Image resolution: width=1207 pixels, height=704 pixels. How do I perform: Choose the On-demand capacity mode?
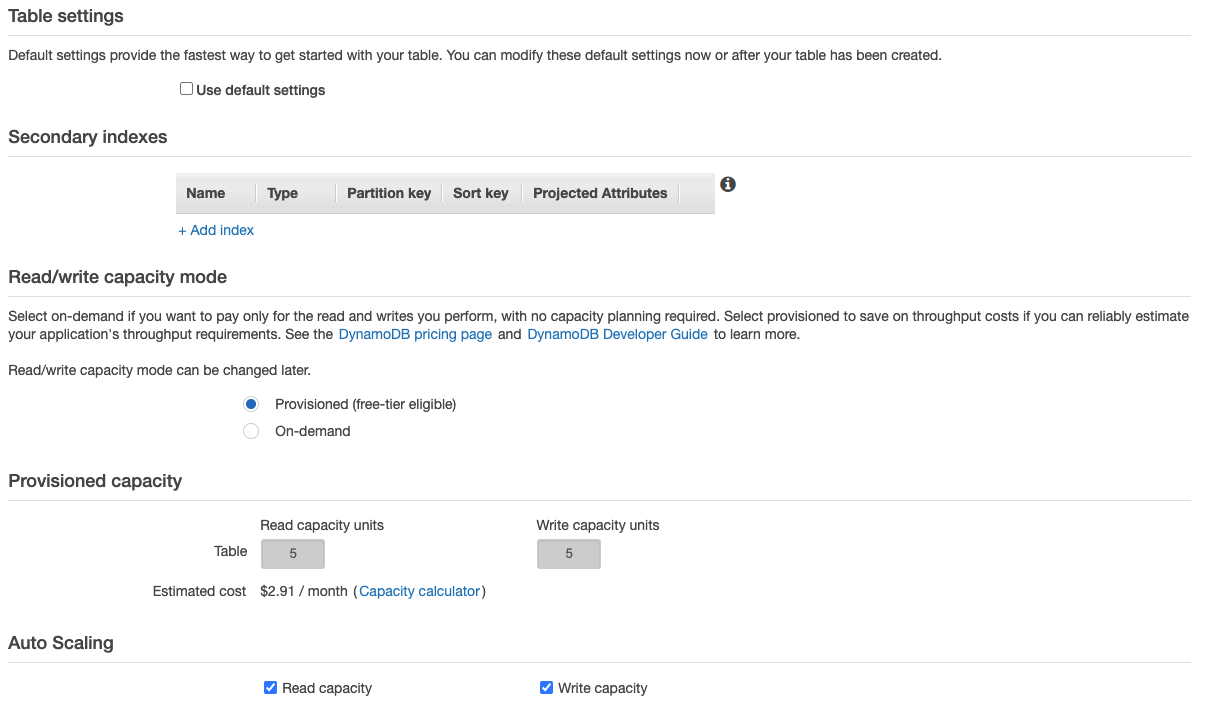[252, 431]
